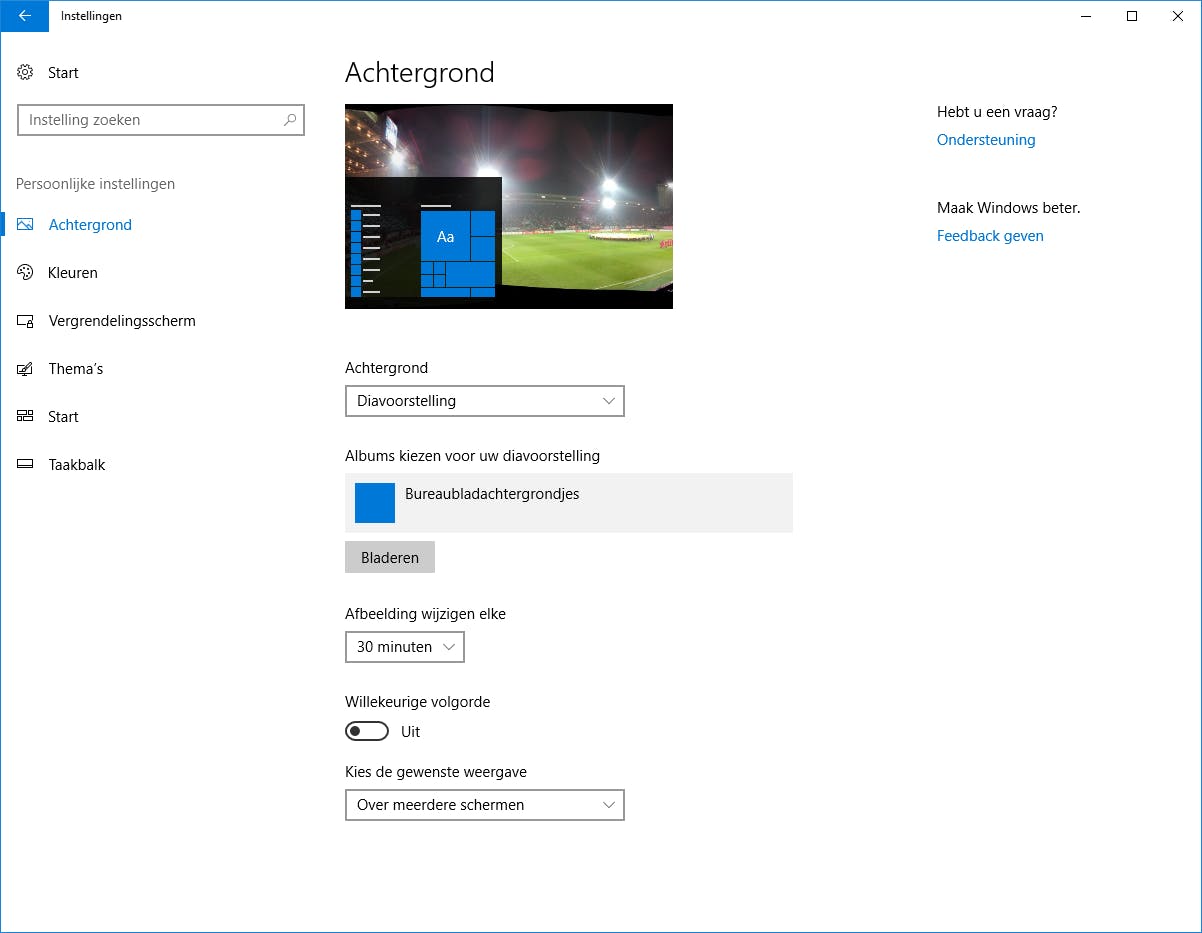Image resolution: width=1202 pixels, height=933 pixels.
Task: Expand the 30 minuten interval dropdown
Action: pos(405,647)
